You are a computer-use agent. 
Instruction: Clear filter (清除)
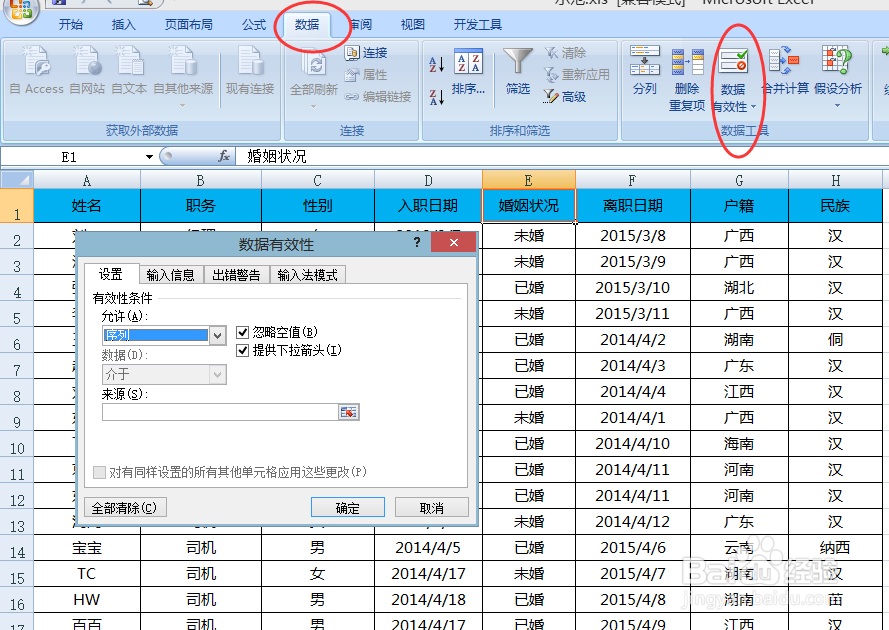coord(566,53)
